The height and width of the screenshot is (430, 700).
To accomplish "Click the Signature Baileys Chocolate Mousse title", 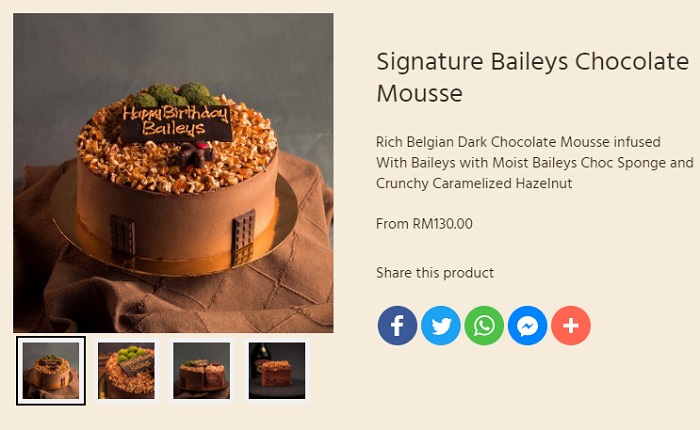I will [x=533, y=77].
